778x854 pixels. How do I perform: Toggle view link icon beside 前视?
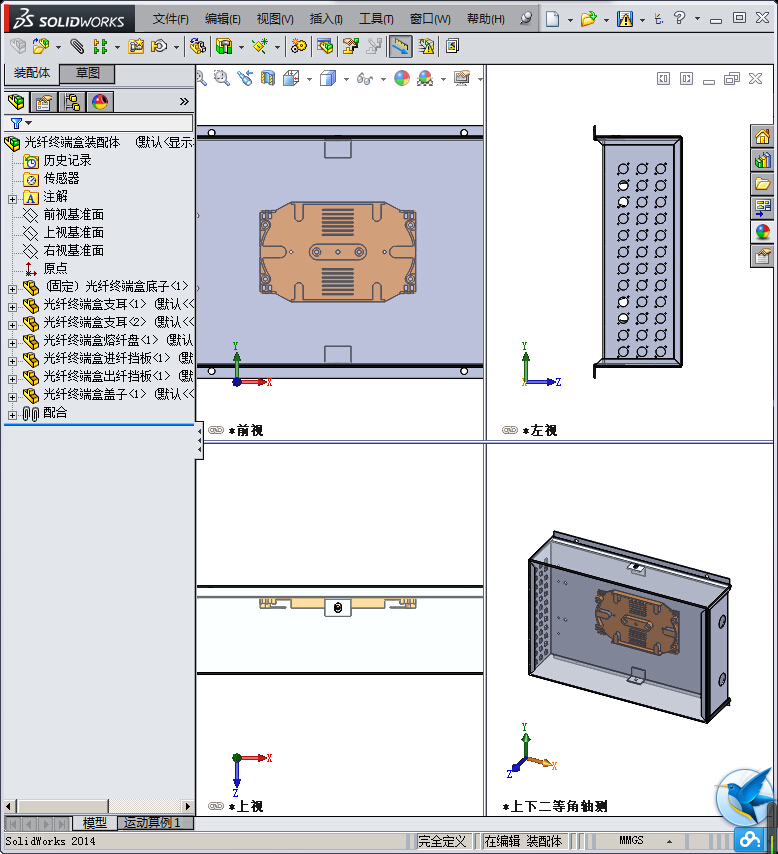tap(216, 430)
